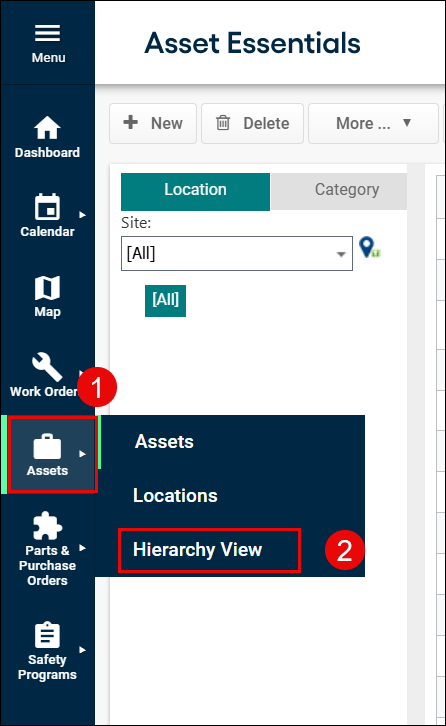
Task: Expand Safety Programs submenu arrow
Action: coord(82,650)
